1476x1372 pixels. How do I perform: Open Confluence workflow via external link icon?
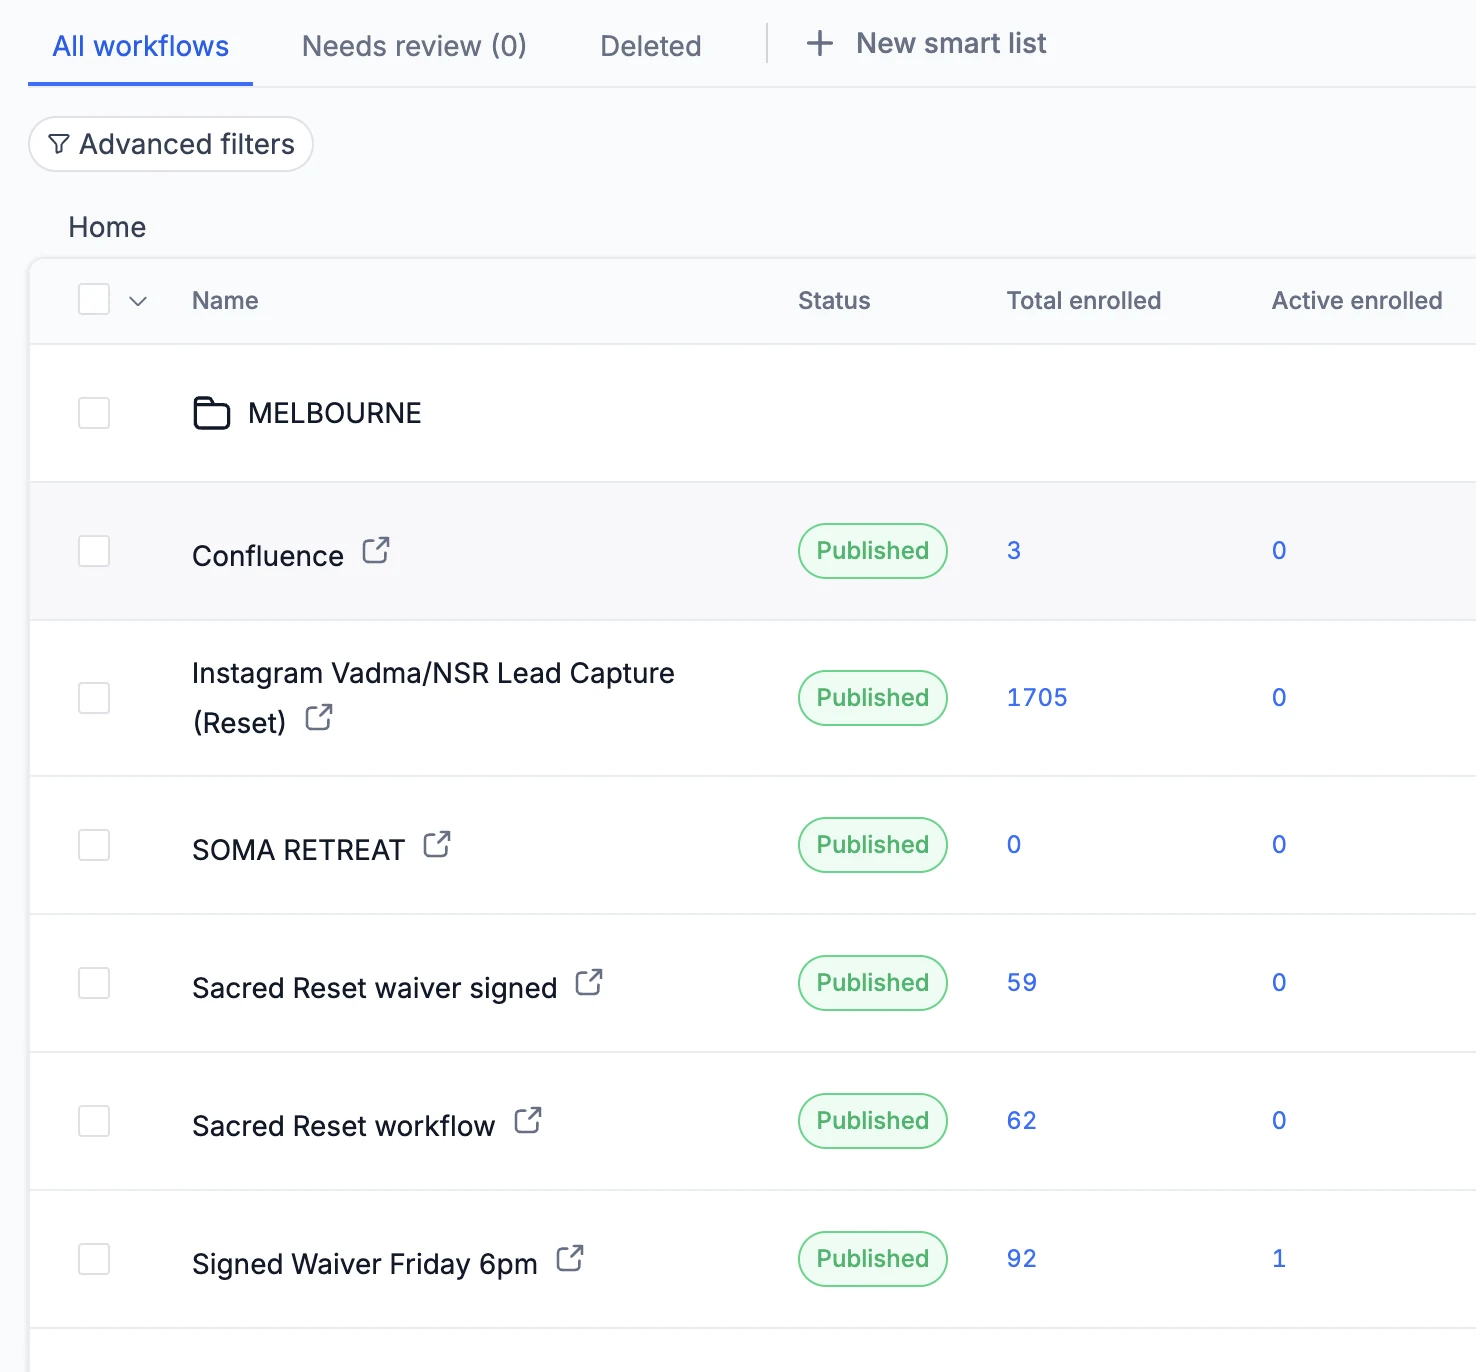click(376, 550)
